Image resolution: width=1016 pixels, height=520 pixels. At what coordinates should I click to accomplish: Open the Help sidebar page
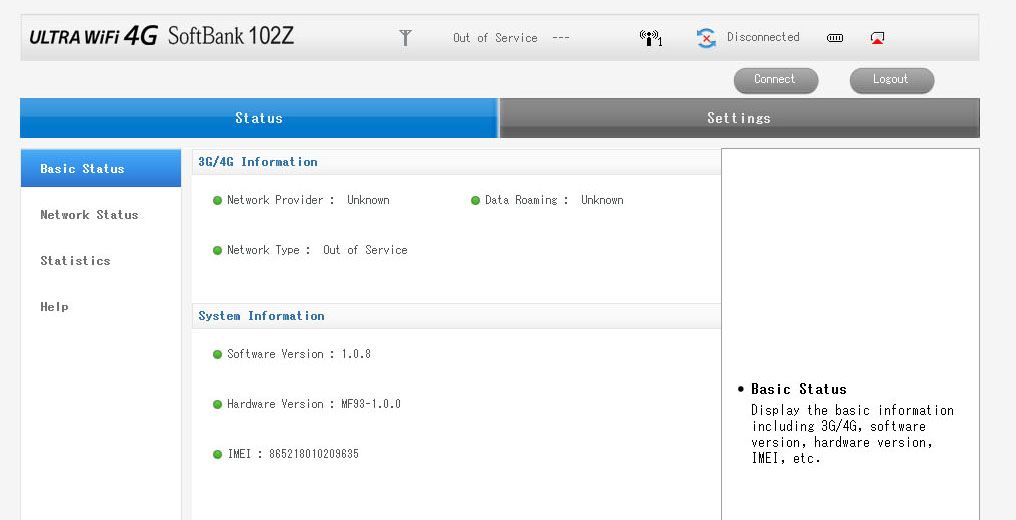tap(54, 307)
